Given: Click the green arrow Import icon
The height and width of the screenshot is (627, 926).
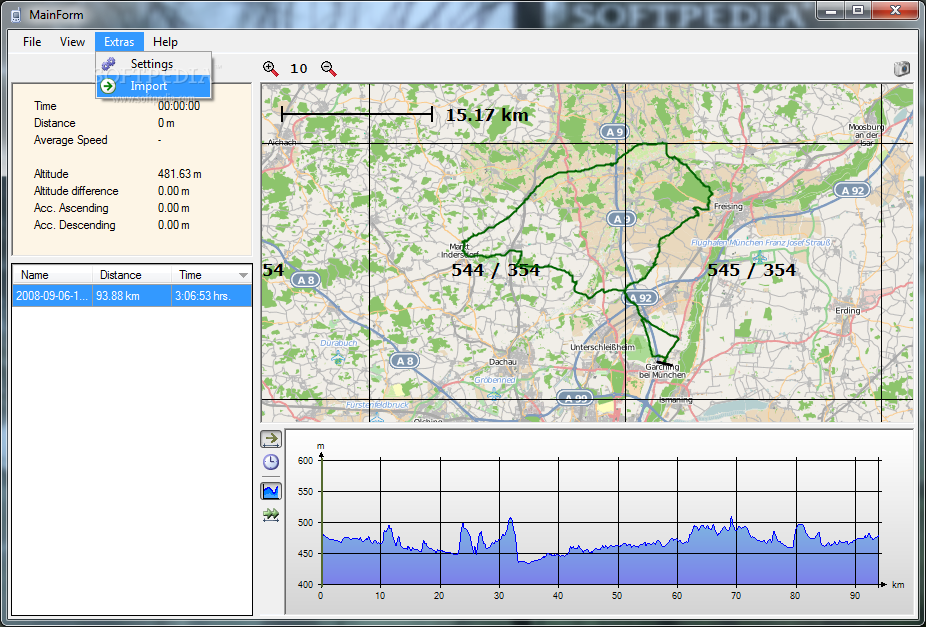Looking at the screenshot, I should [x=108, y=86].
